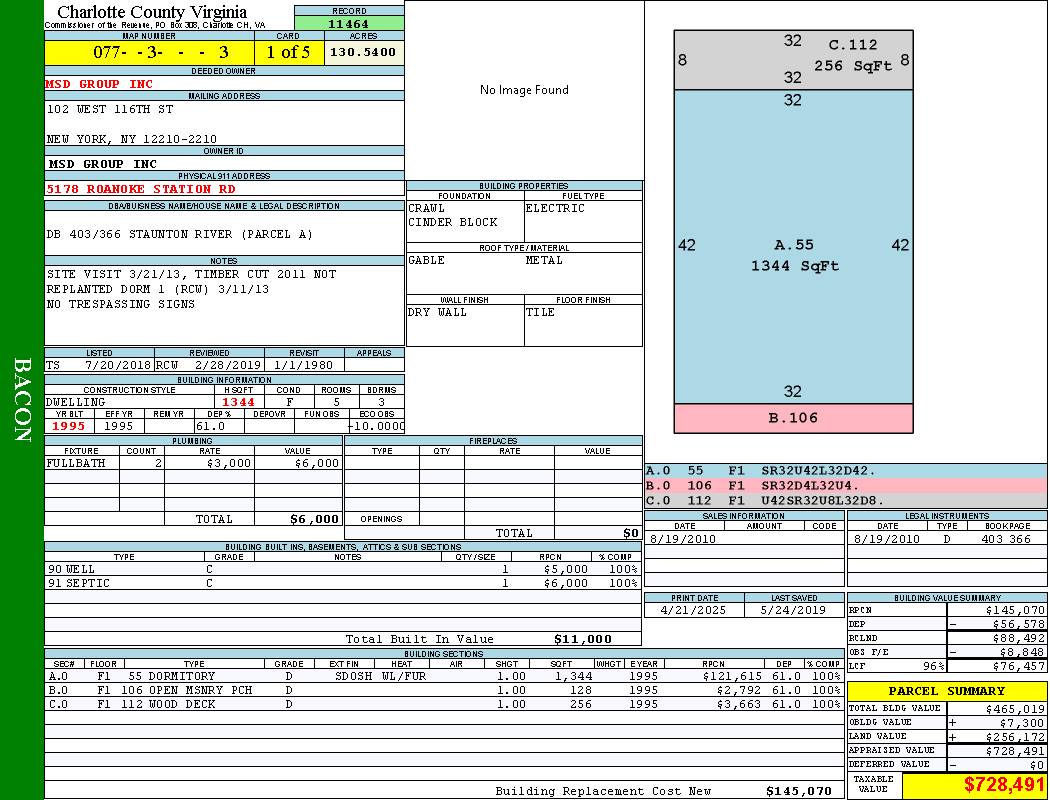The image size is (1050, 800).
Task: Click legal description DB 403/366 STAUNTON RIVER
Action: (179, 234)
